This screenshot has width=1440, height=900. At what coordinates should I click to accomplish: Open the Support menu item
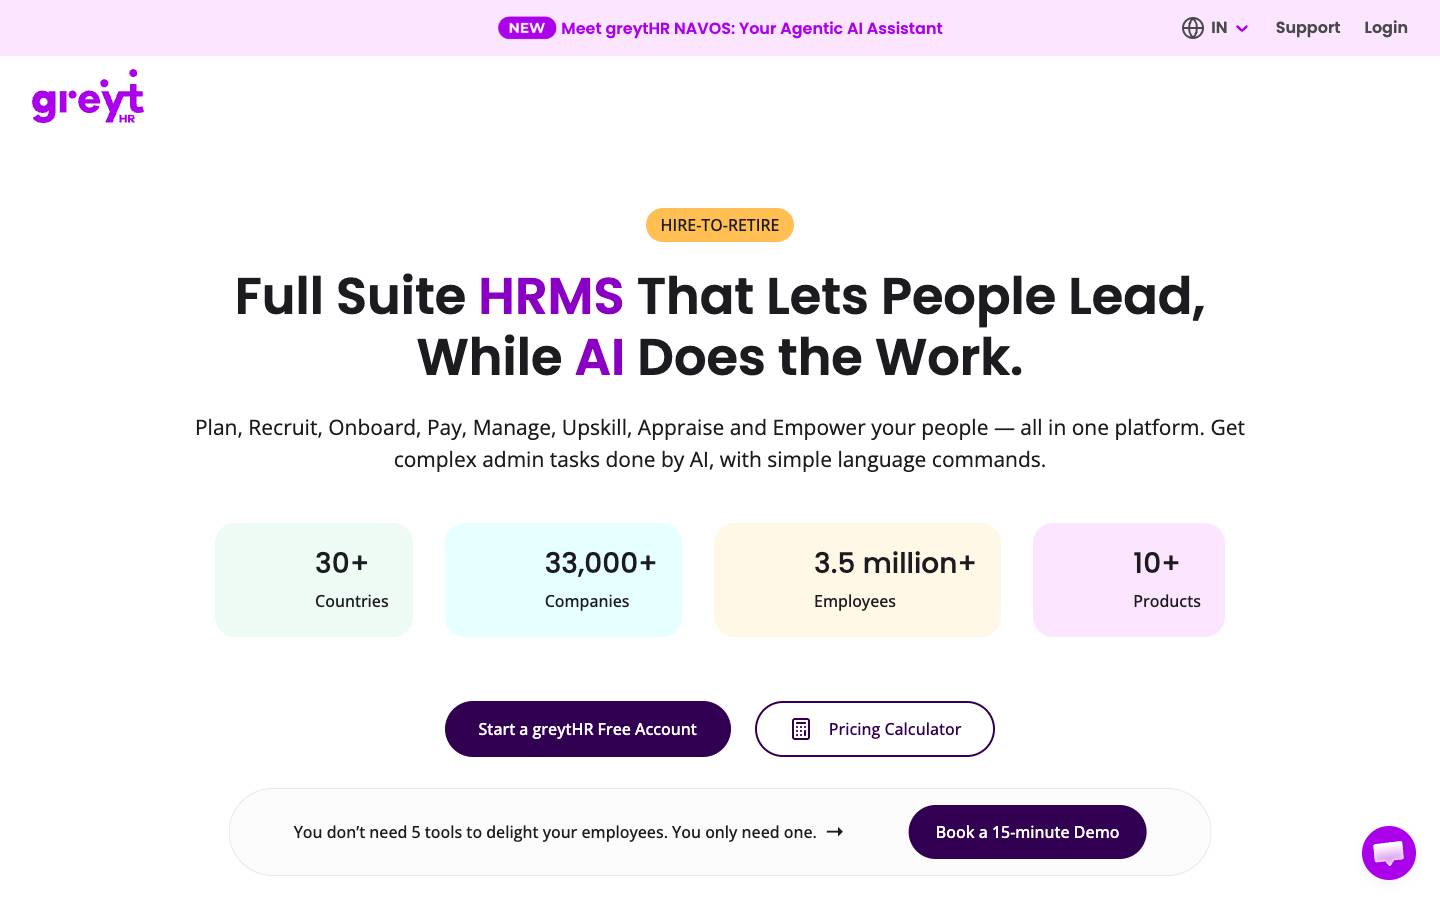1307,28
